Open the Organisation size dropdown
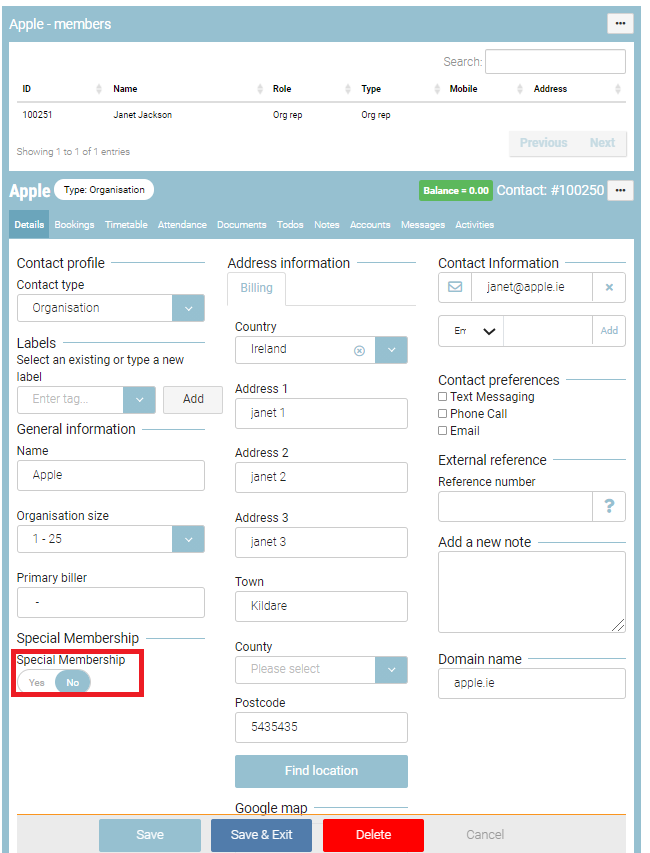This screenshot has width=650, height=853. (188, 539)
